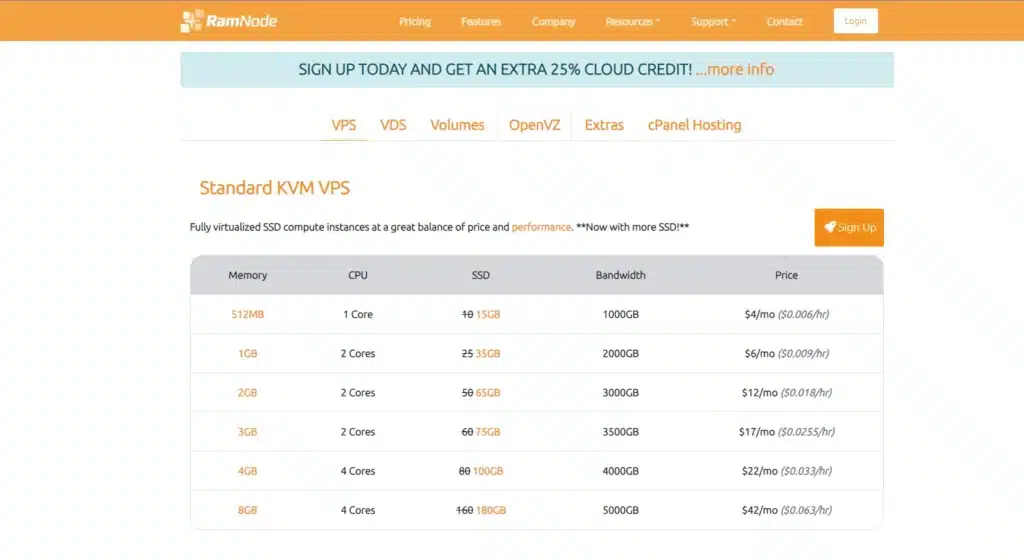Viewport: 1024px width, 558px height.
Task: Click the 75GB SSD value
Action: [x=488, y=432]
